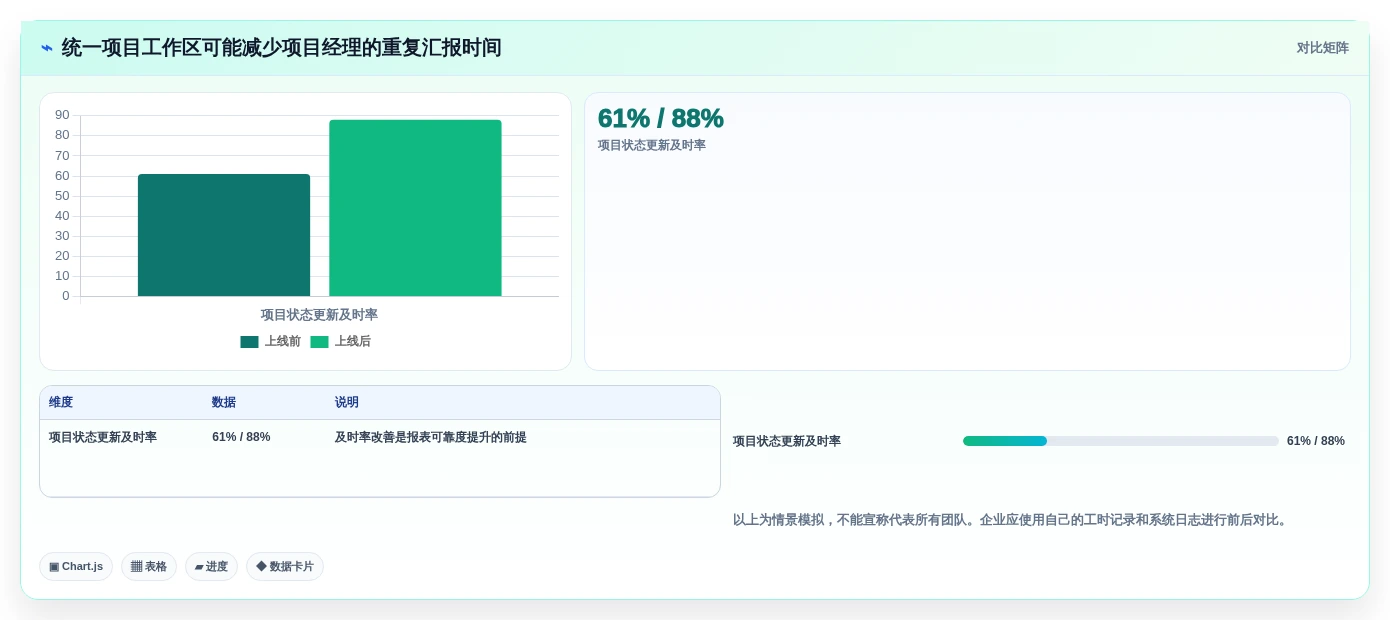Click the chart x-axis label 项目状态更新及时率
Viewport: 1390px width, 620px height.
pos(319,314)
